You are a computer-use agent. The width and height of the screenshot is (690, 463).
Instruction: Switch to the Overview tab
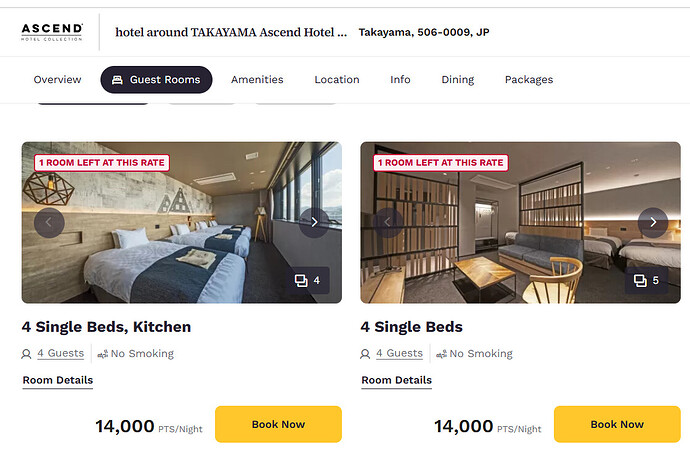(x=57, y=80)
